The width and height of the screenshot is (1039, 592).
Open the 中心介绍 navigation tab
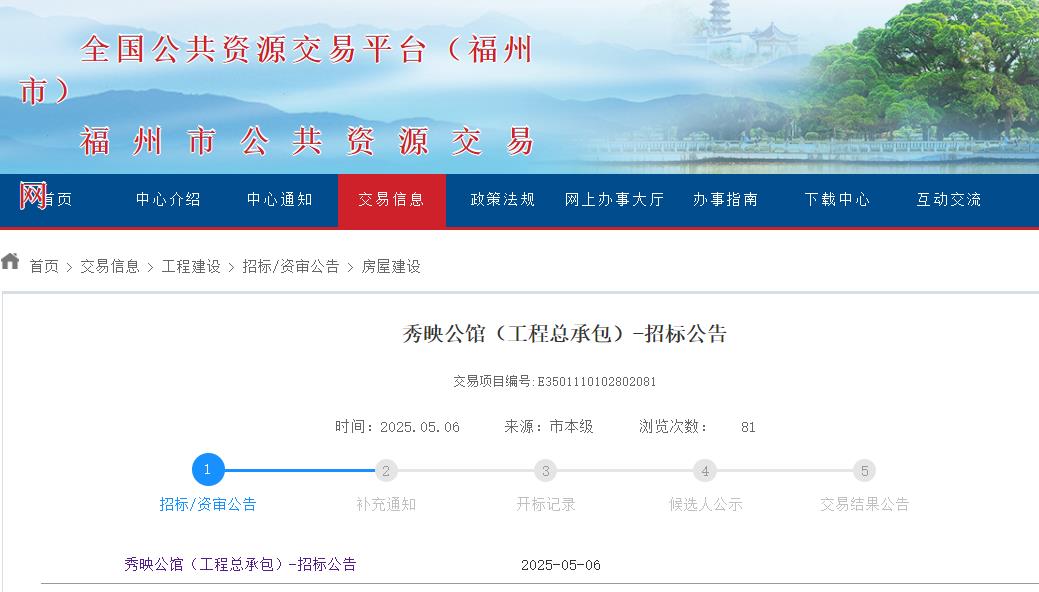(x=168, y=200)
